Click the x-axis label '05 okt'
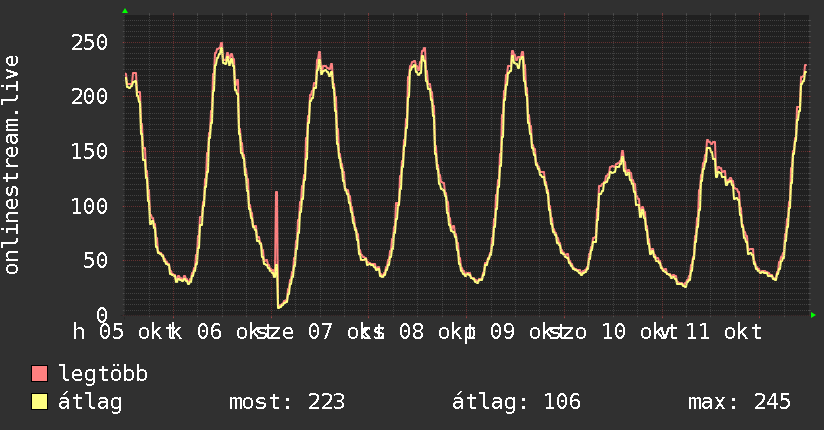This screenshot has width=824, height=430. click(137, 332)
